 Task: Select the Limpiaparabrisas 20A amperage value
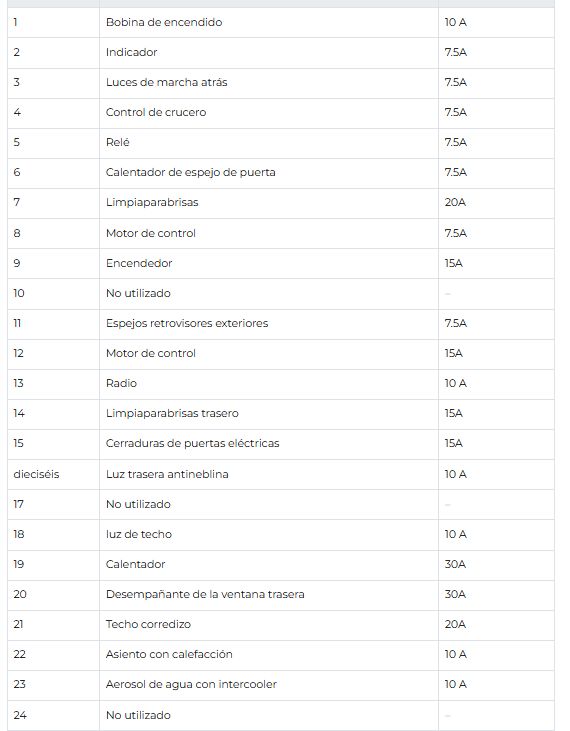click(455, 202)
